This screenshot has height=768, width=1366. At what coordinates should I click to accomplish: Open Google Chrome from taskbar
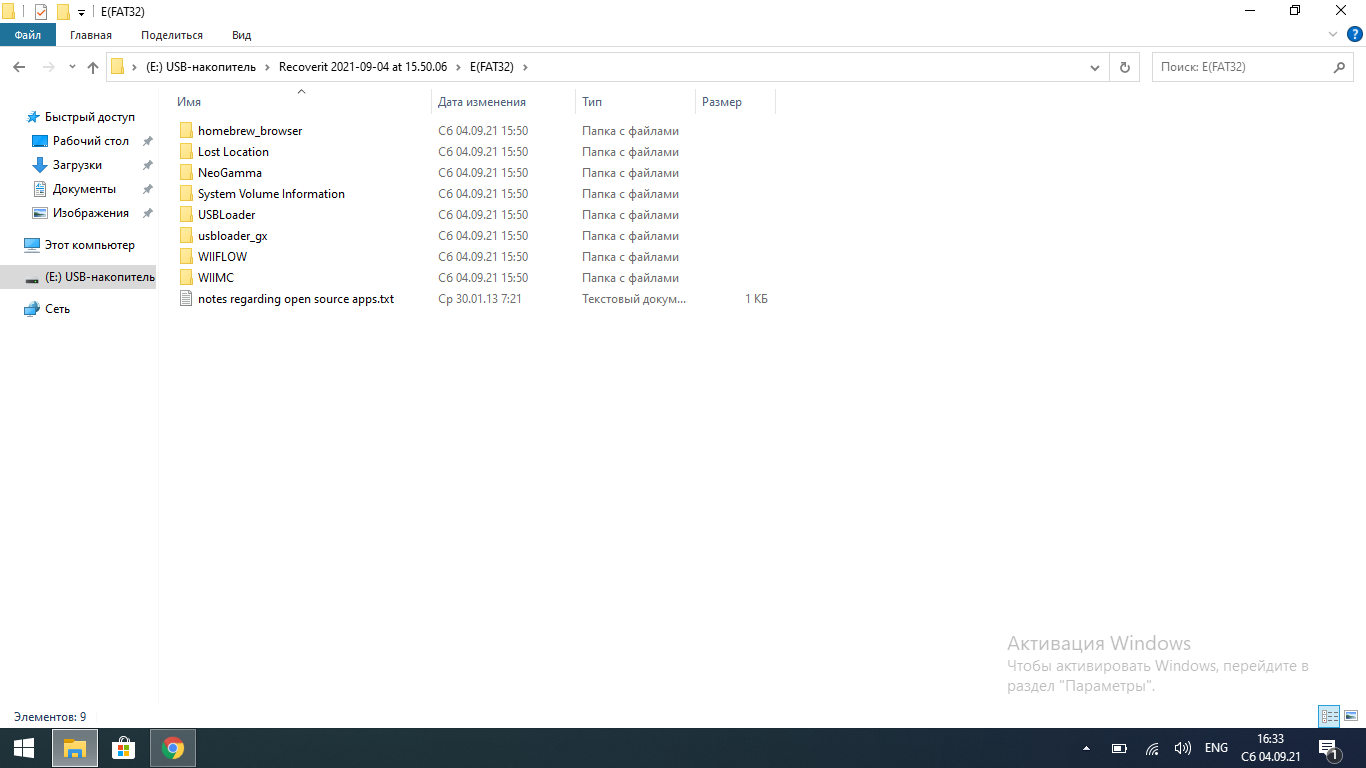coord(173,748)
